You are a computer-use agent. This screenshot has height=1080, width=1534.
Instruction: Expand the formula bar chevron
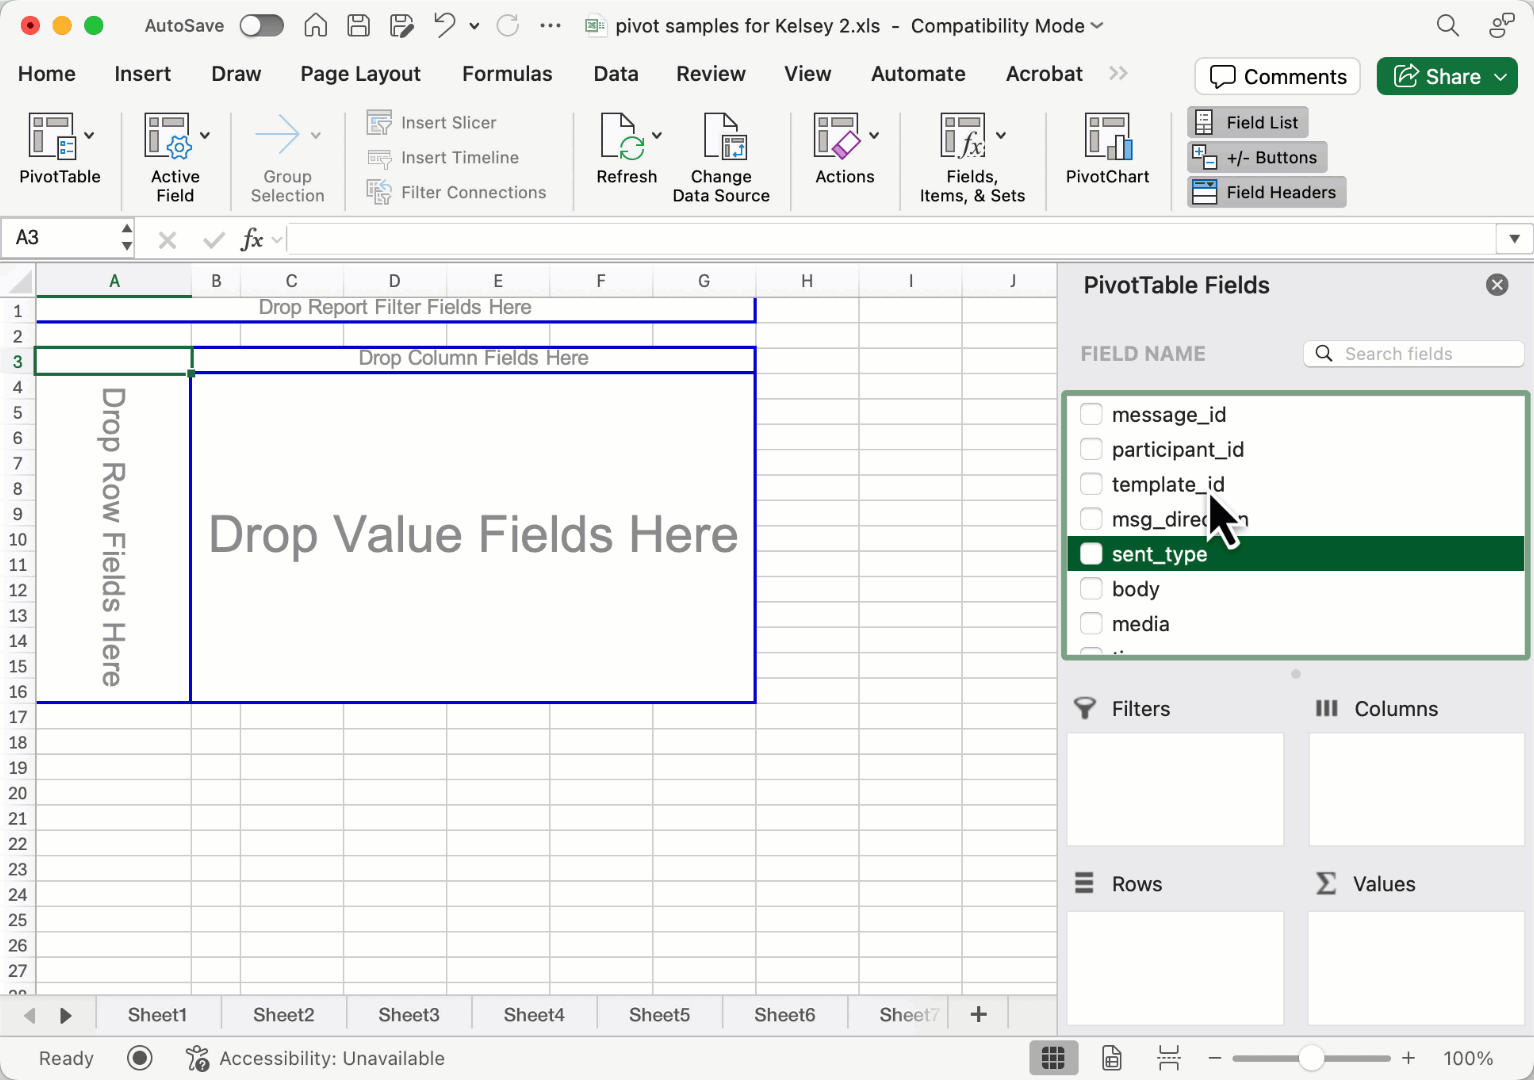[x=1514, y=239]
